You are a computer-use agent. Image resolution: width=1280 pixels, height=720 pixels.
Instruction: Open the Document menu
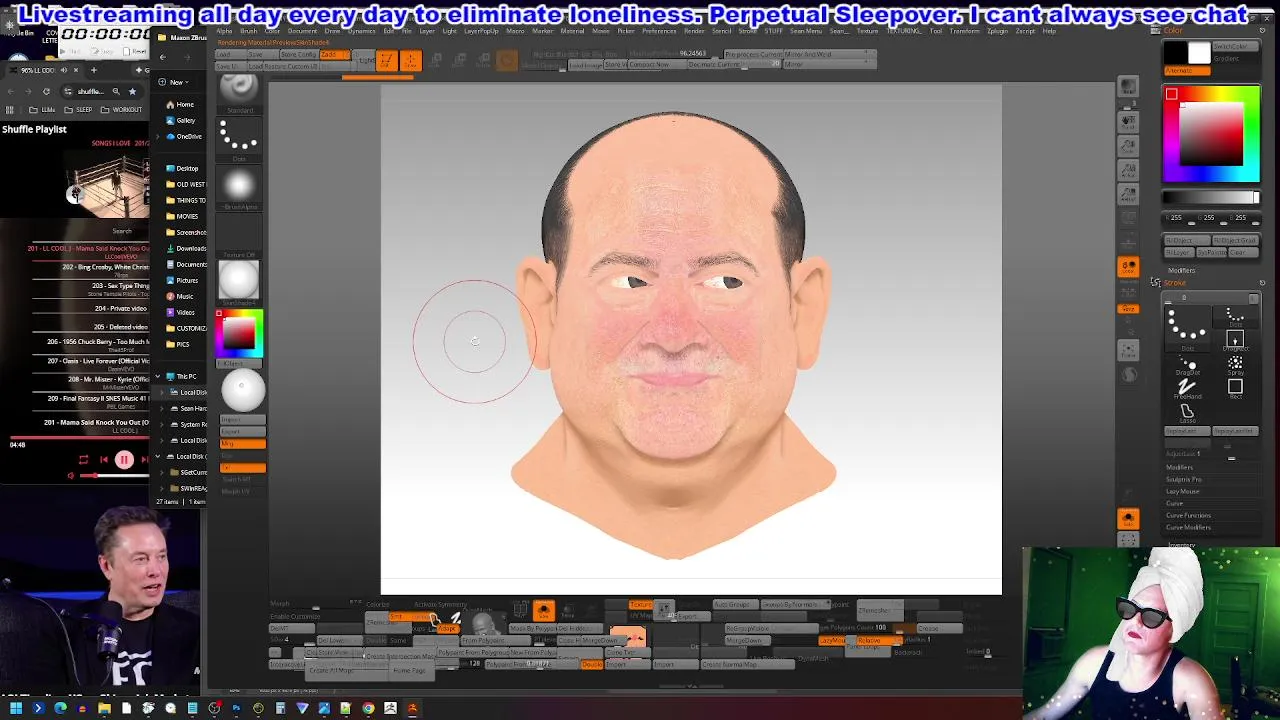[x=302, y=31]
